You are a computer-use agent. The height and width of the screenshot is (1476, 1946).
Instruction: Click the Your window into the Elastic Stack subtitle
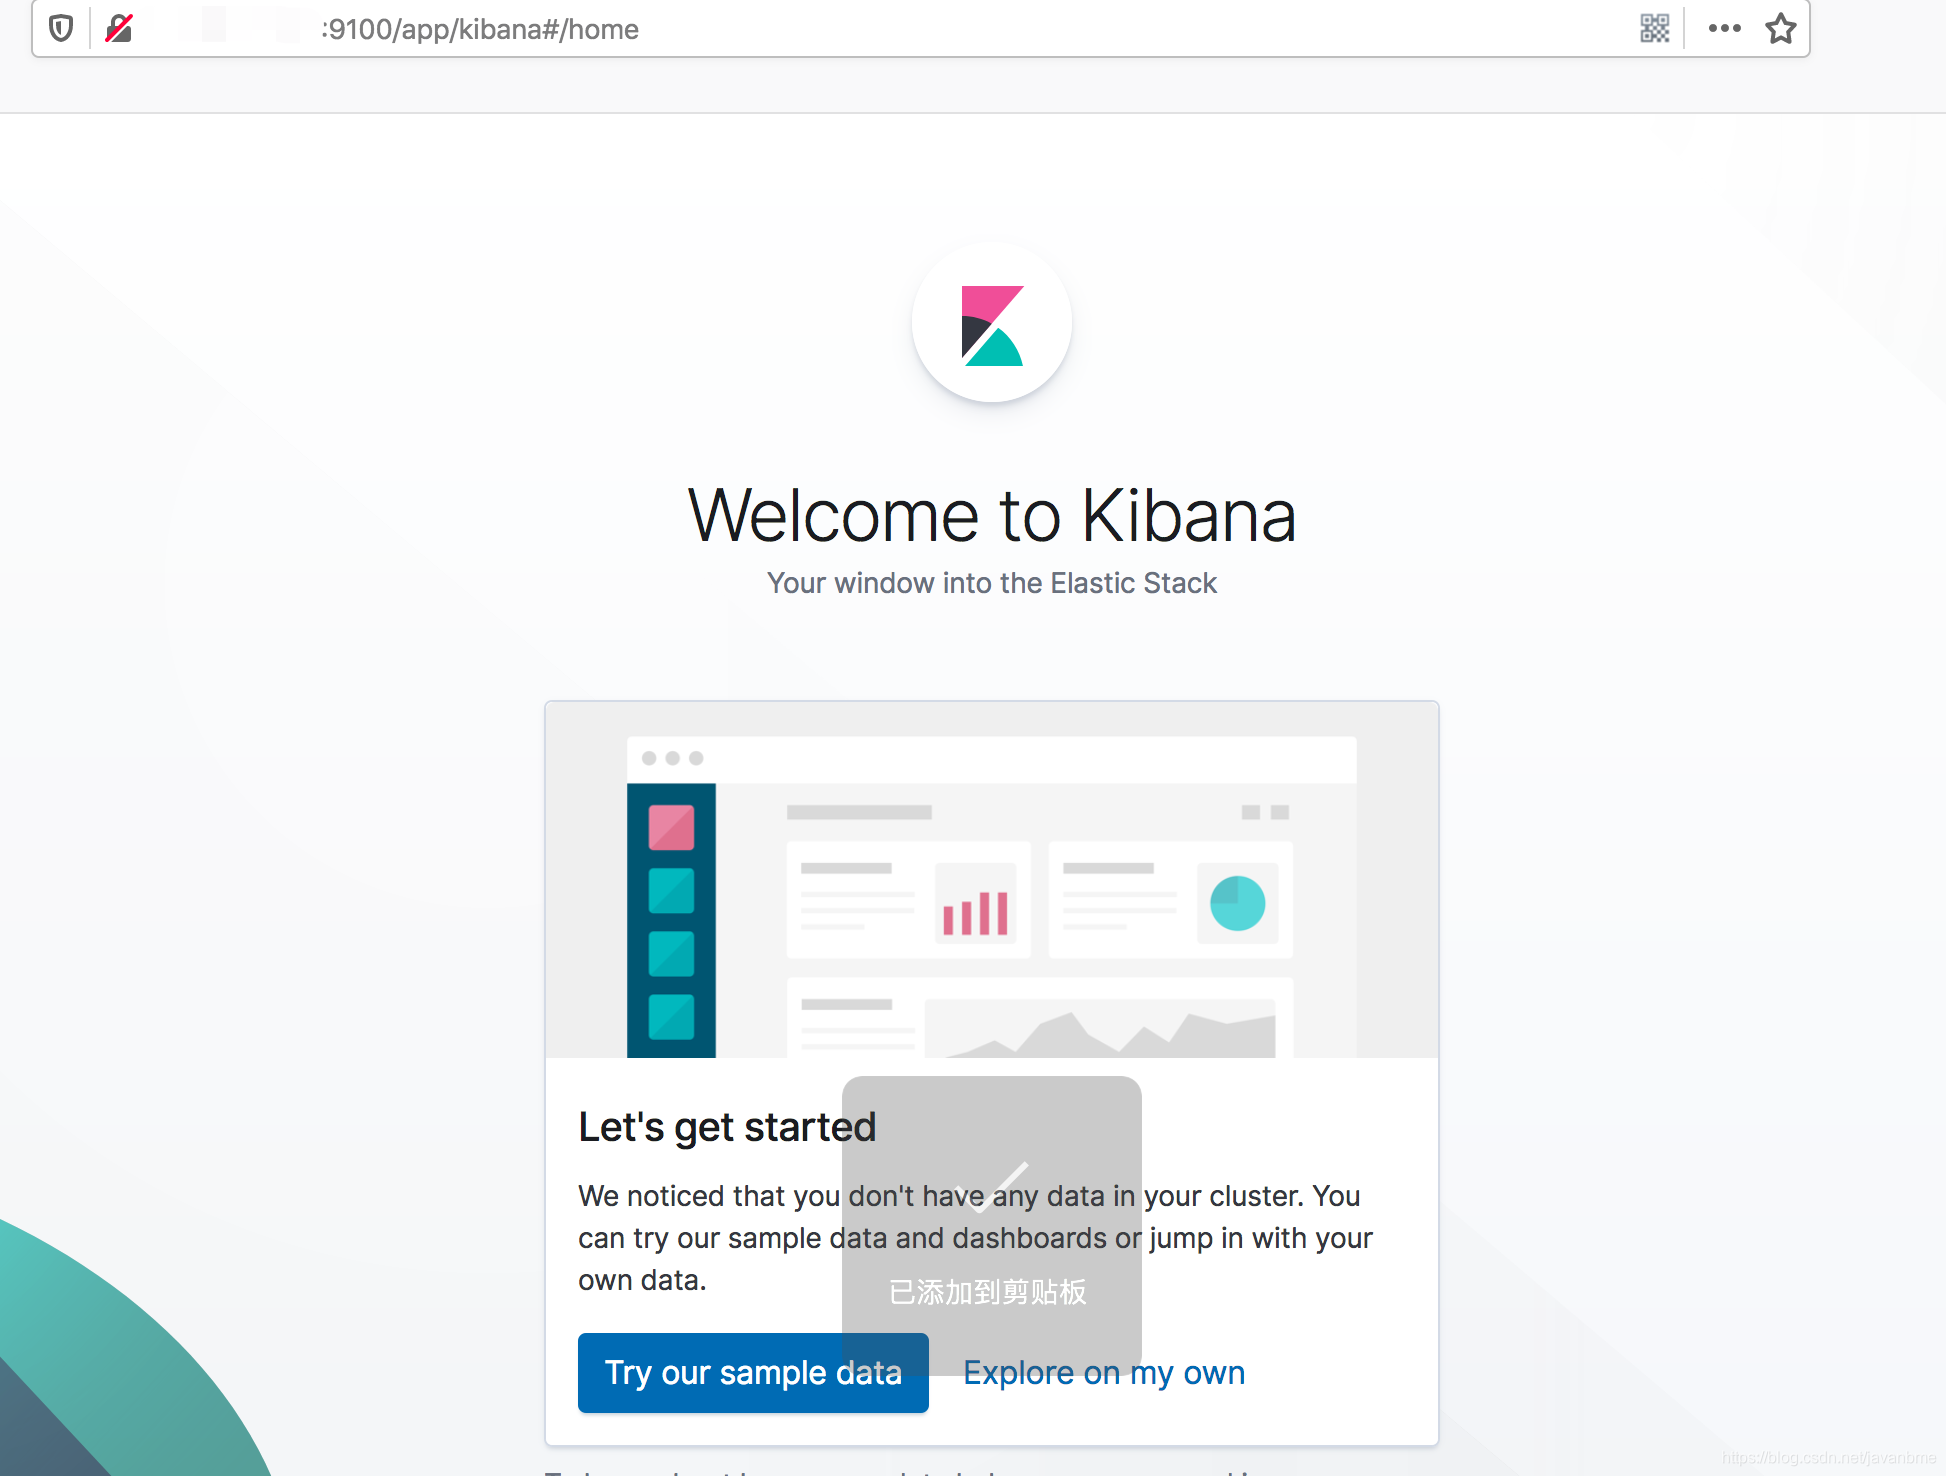point(992,583)
